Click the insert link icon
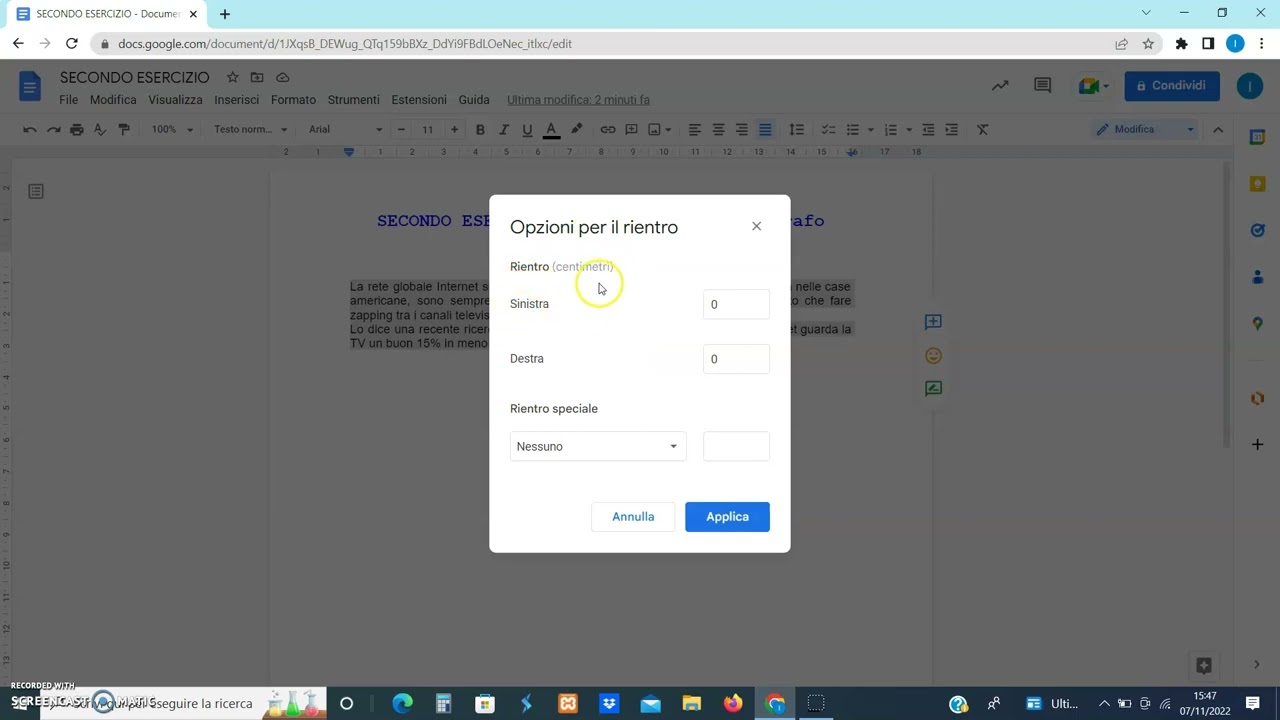This screenshot has height=720, width=1280. (608, 129)
